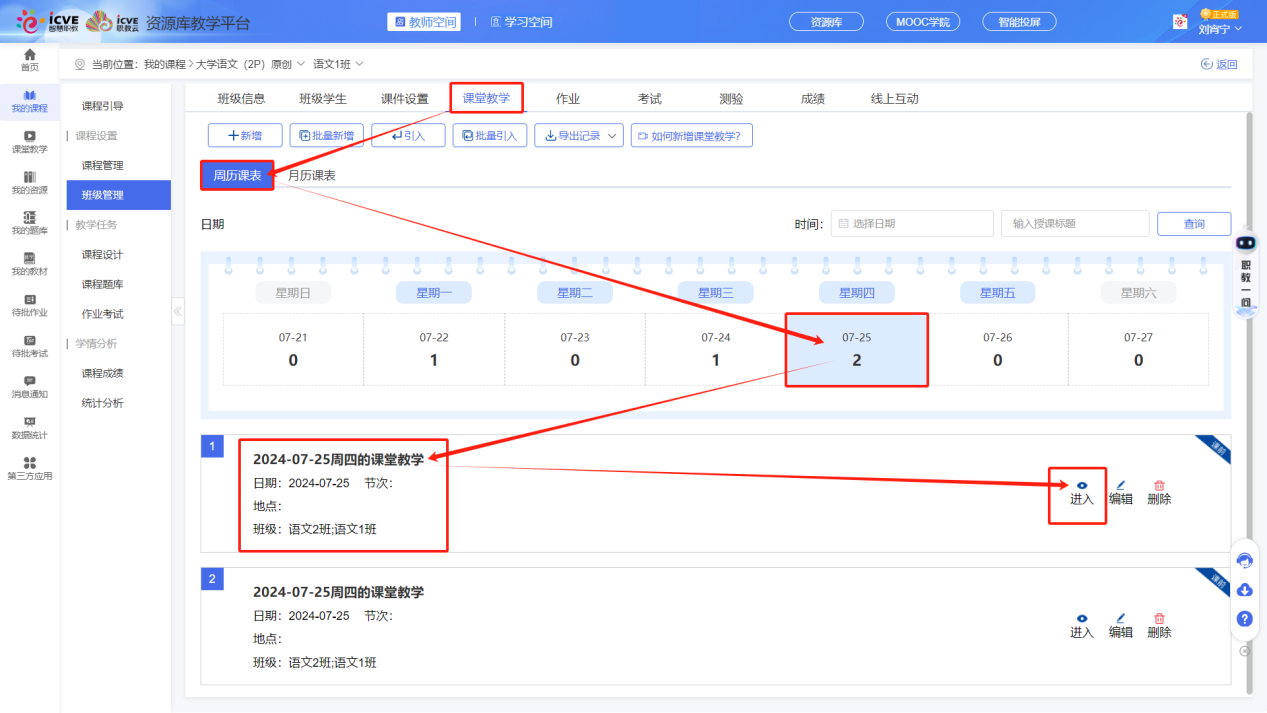Click the headset customer service icon

(1244, 561)
